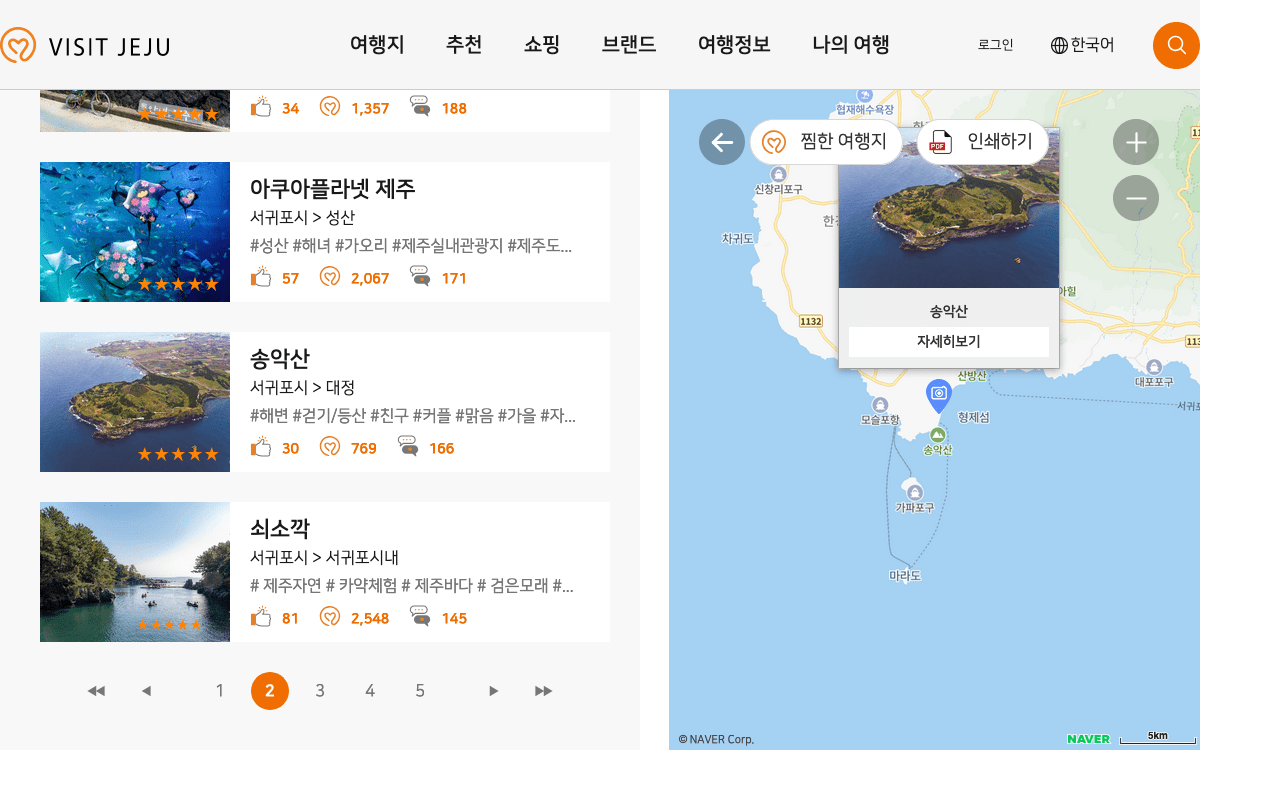Image resolution: width=1280 pixels, height=800 pixels.
Task: Open review bubble for 쇠소깍
Action: point(420,616)
